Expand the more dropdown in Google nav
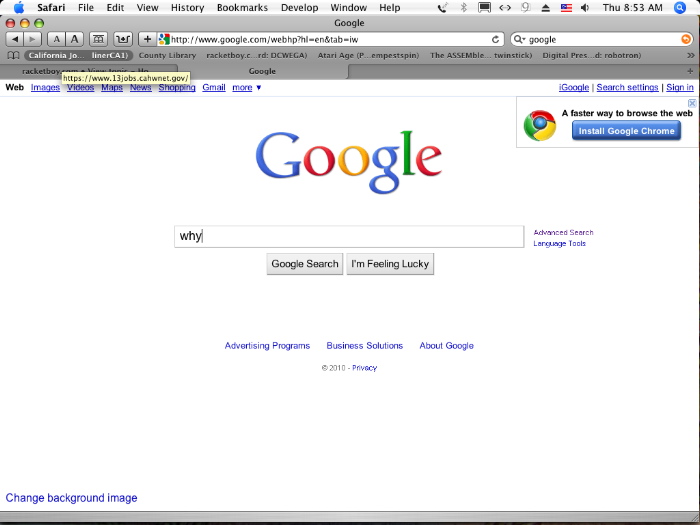This screenshot has height=525, width=700. pyautogui.click(x=247, y=88)
